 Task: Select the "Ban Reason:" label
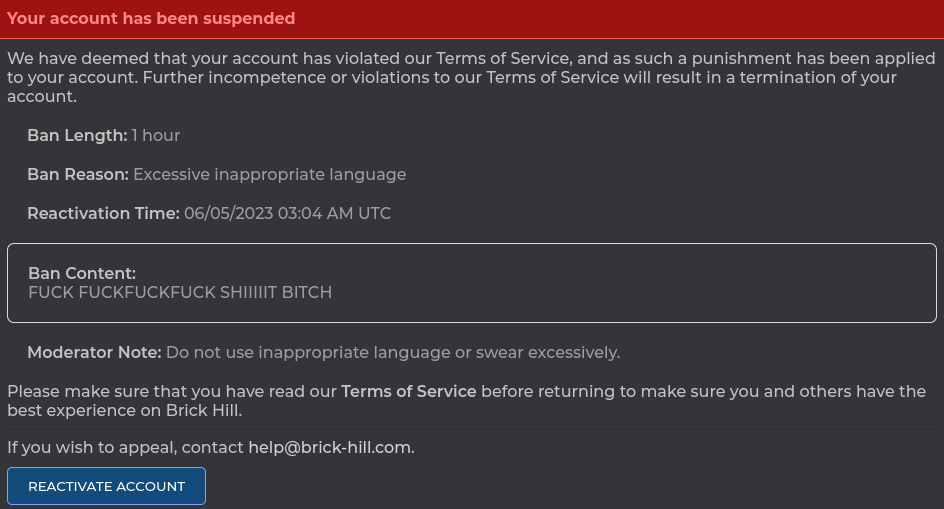pos(78,174)
